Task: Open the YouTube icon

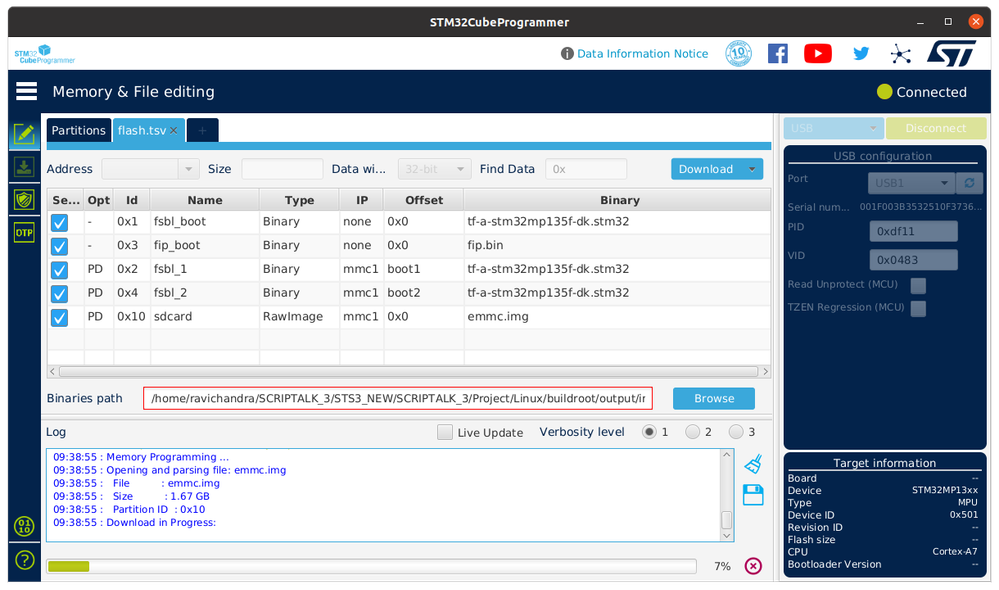Action: click(817, 54)
